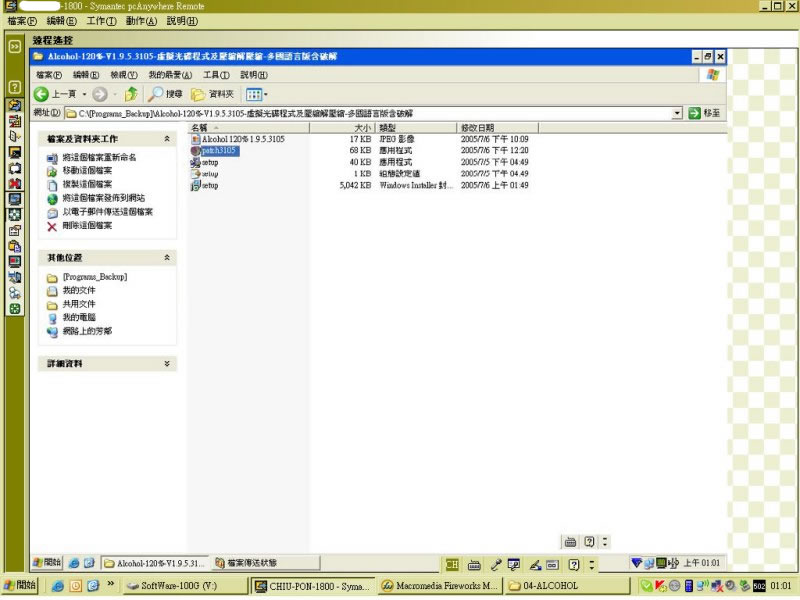Sort files by the 大小 column header
Screen dimensions: 800x600
tap(360, 128)
